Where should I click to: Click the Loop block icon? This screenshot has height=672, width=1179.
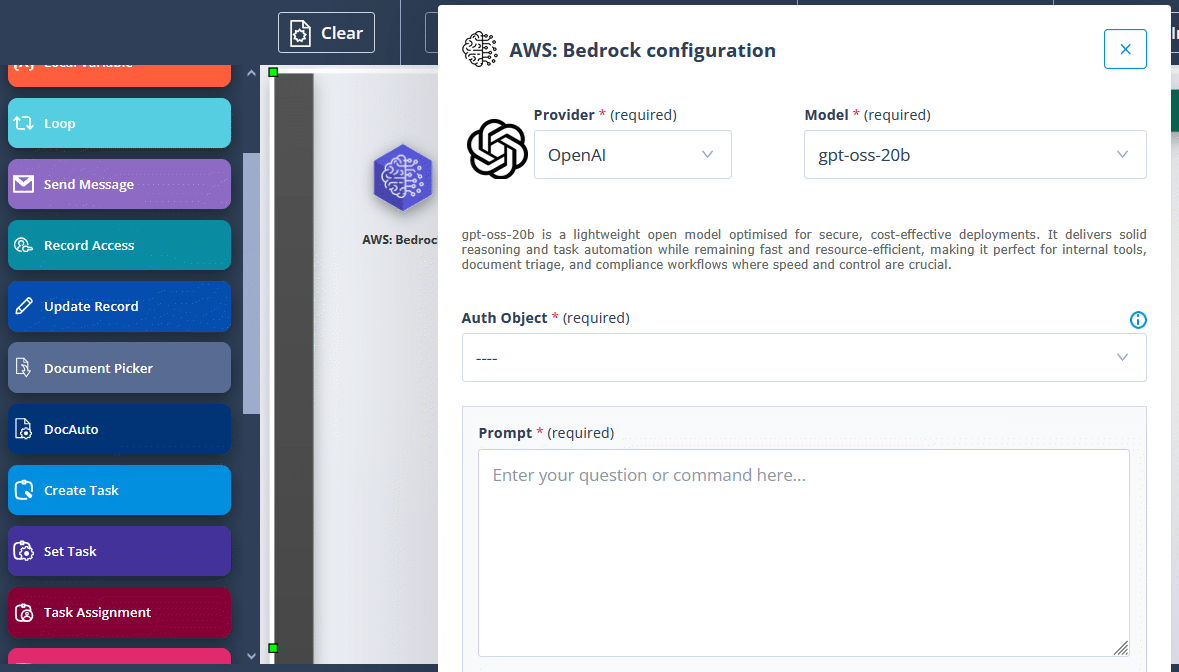pos(23,123)
